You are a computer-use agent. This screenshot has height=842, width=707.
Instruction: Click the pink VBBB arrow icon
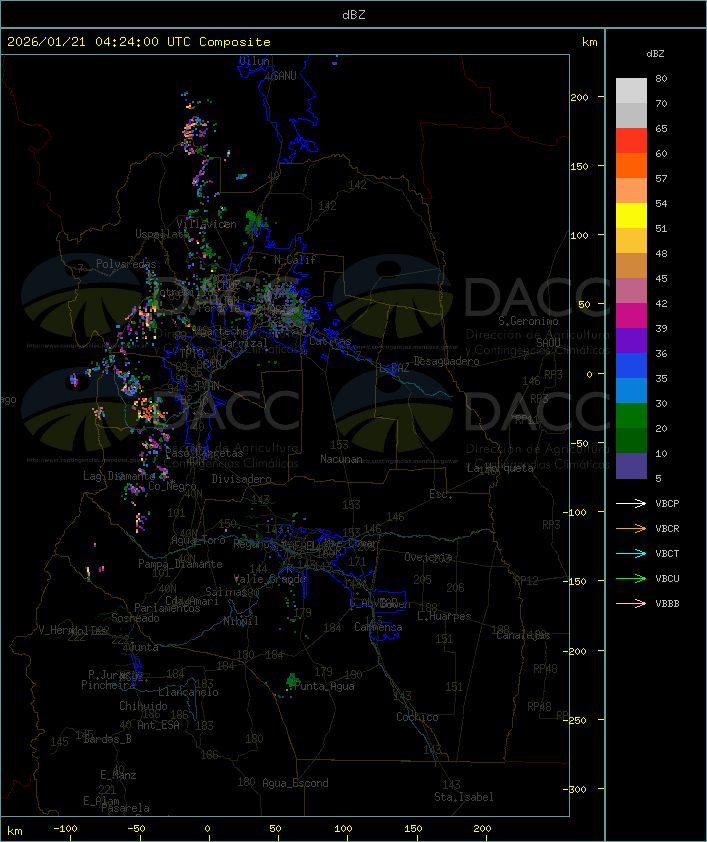click(630, 604)
